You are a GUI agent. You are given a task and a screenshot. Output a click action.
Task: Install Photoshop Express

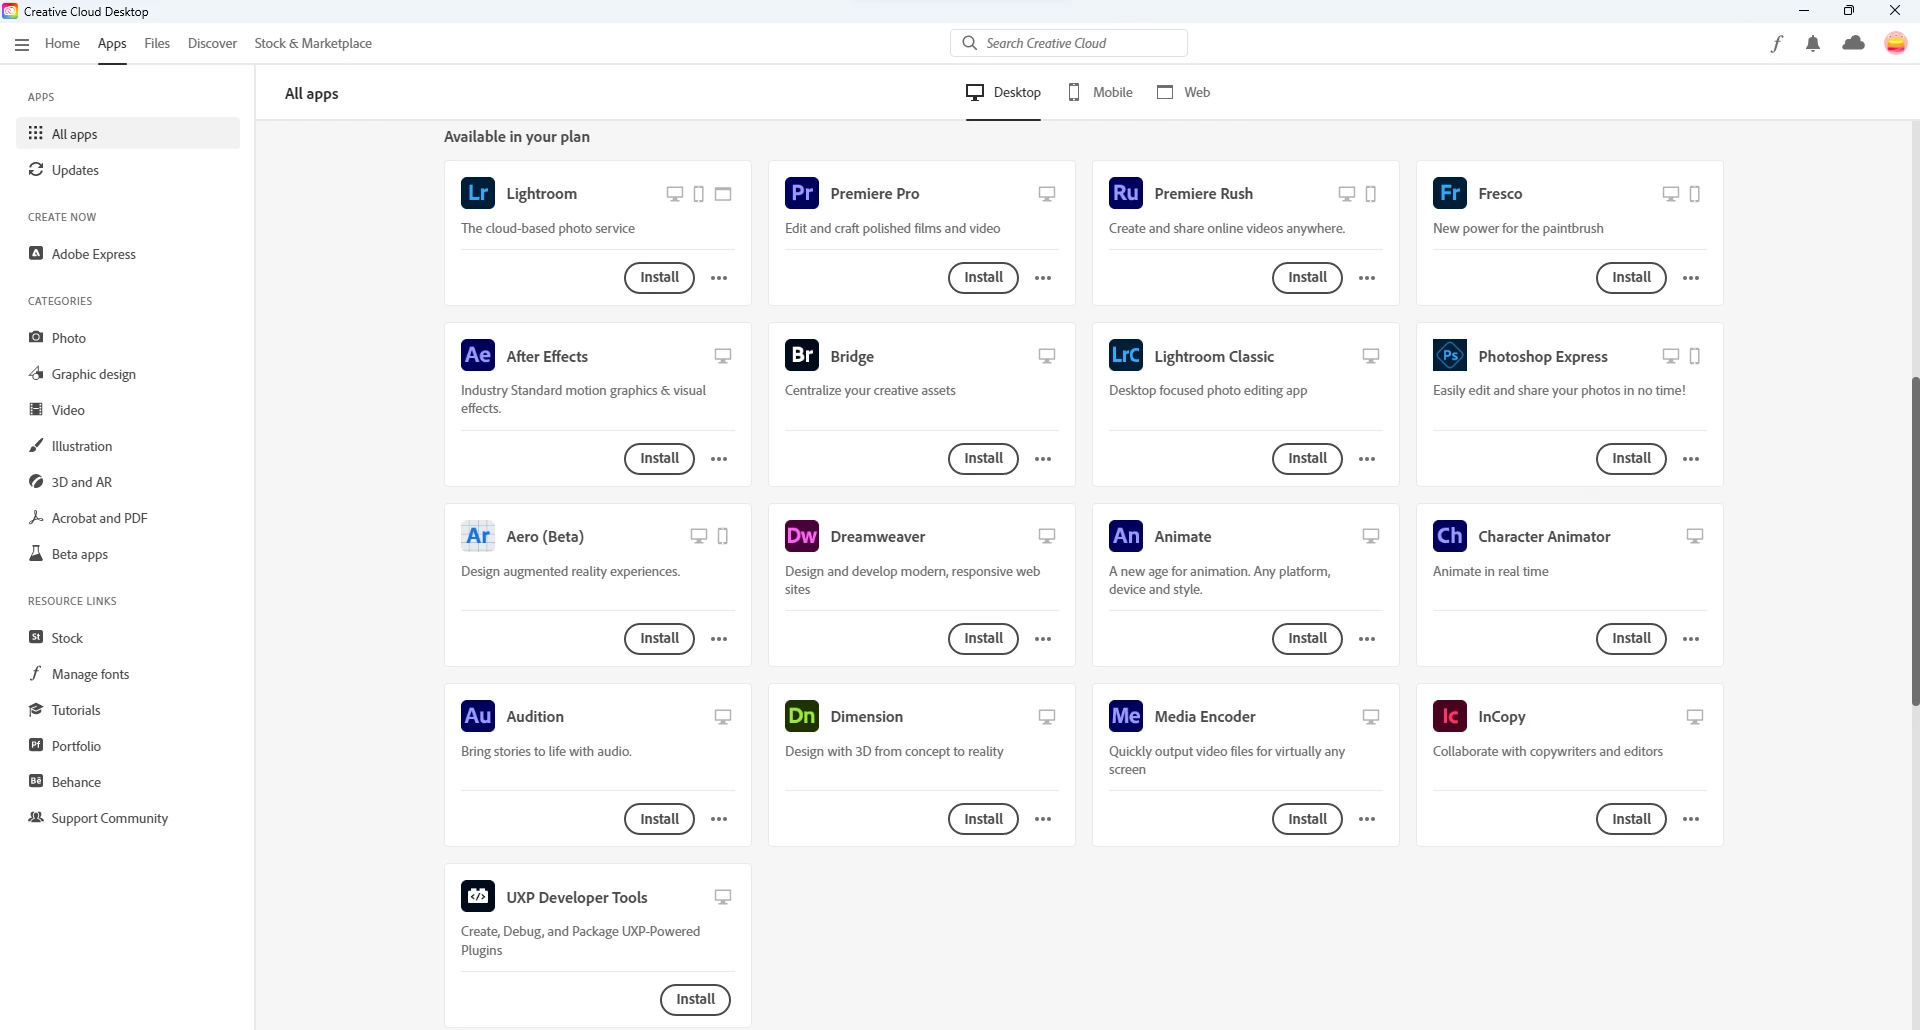[1631, 458]
